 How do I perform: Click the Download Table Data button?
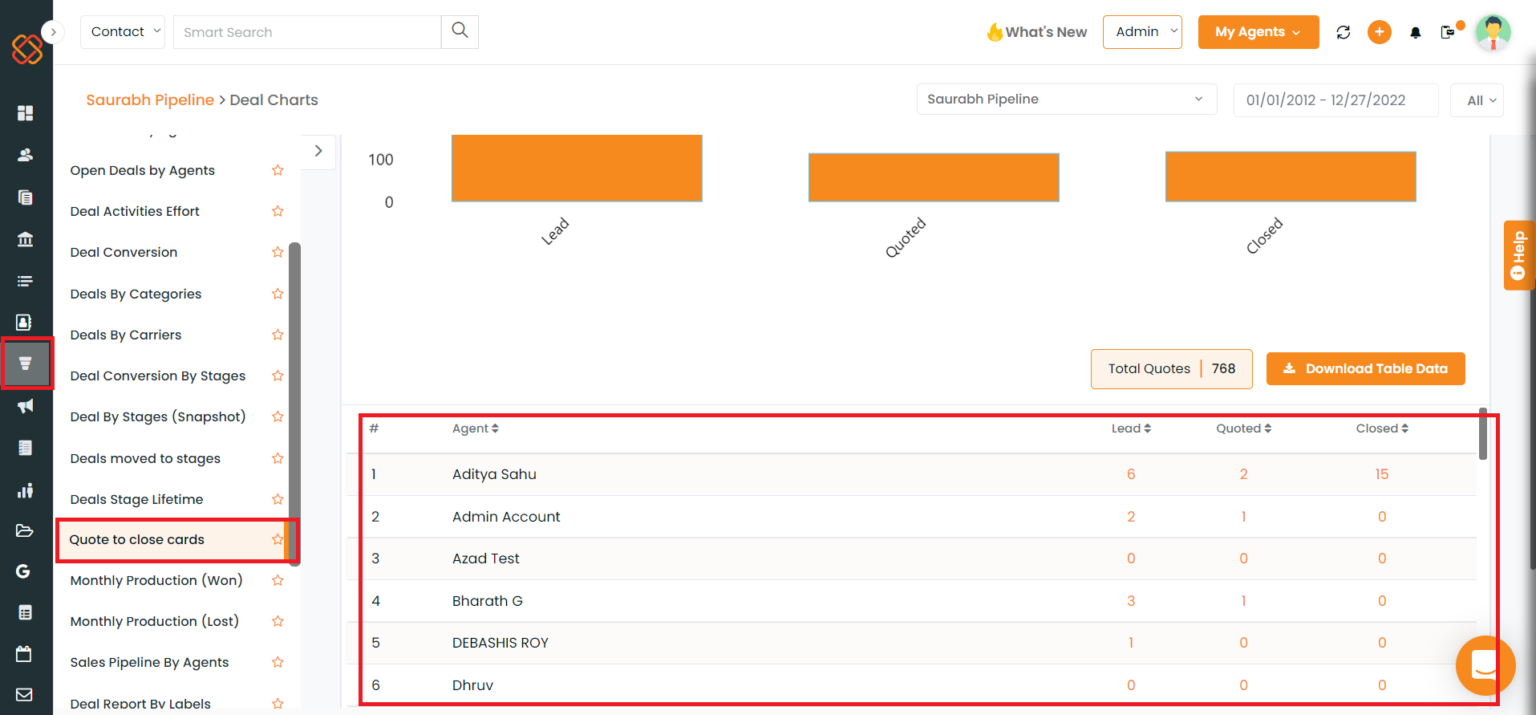point(1366,368)
